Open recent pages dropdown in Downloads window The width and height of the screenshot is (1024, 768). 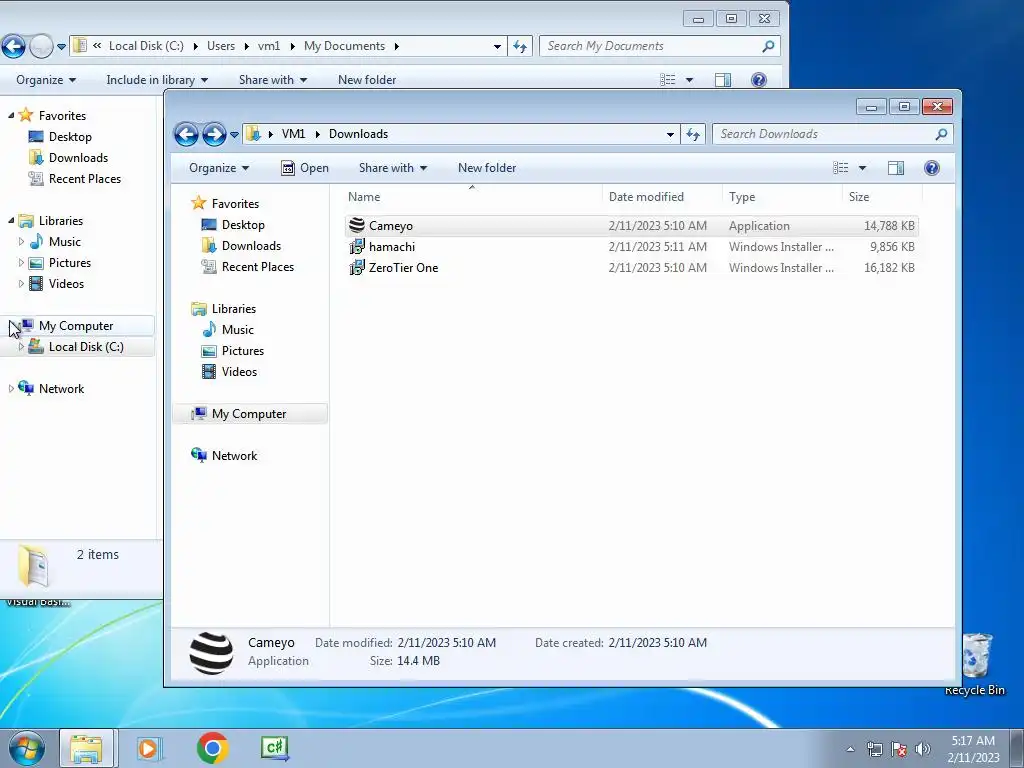pyautogui.click(x=234, y=135)
